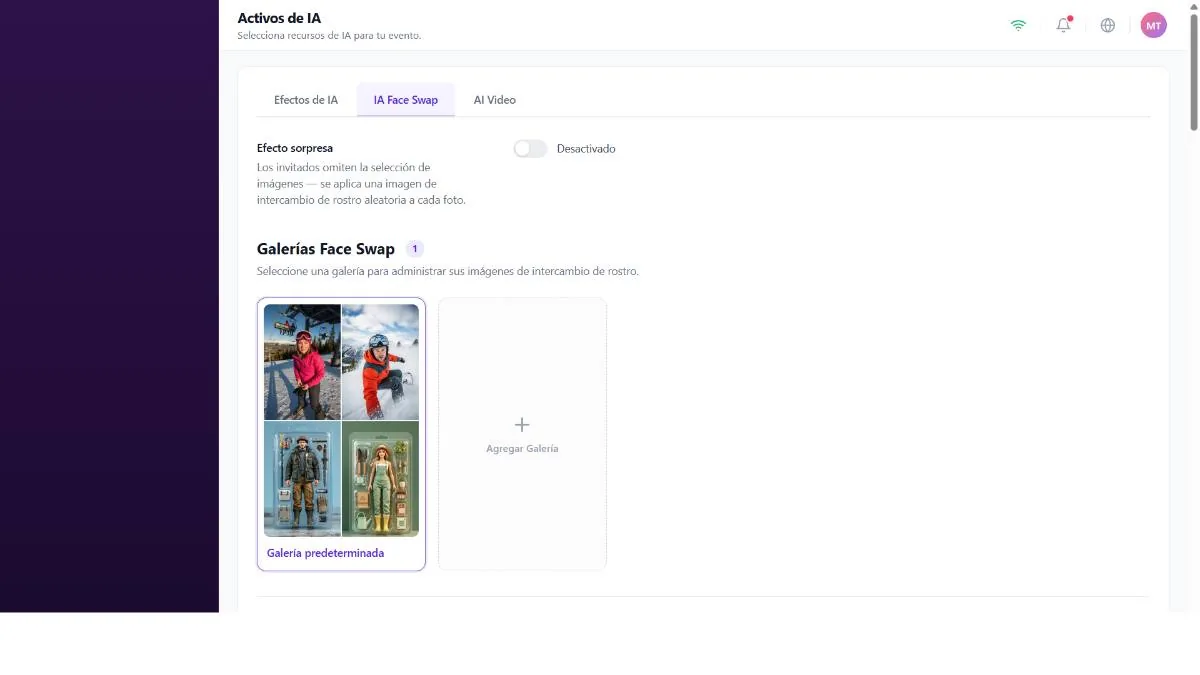
Task: Open the notifications bell
Action: tap(1063, 25)
